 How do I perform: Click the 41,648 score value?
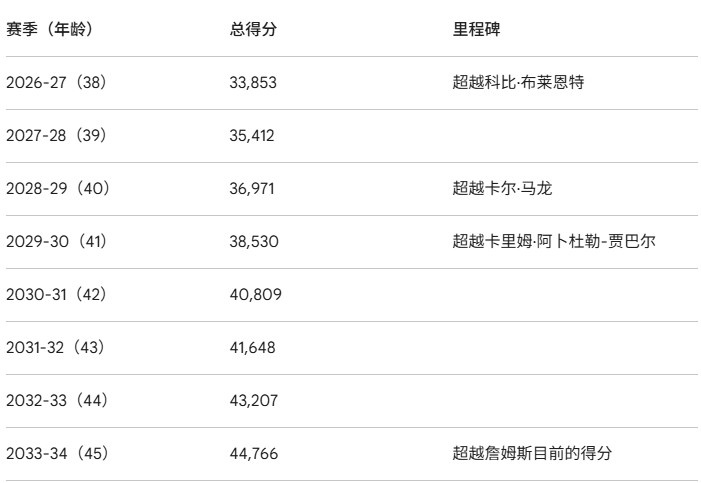pyautogui.click(x=252, y=347)
